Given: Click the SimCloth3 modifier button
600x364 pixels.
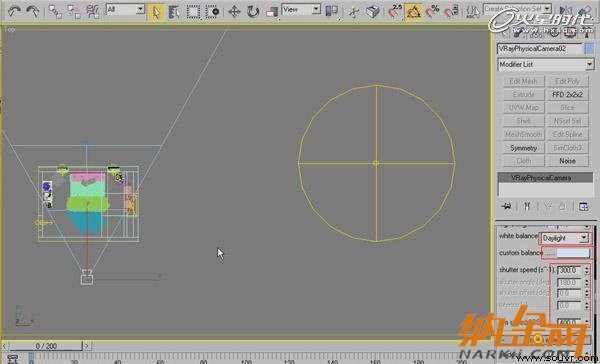Looking at the screenshot, I should [x=567, y=148].
